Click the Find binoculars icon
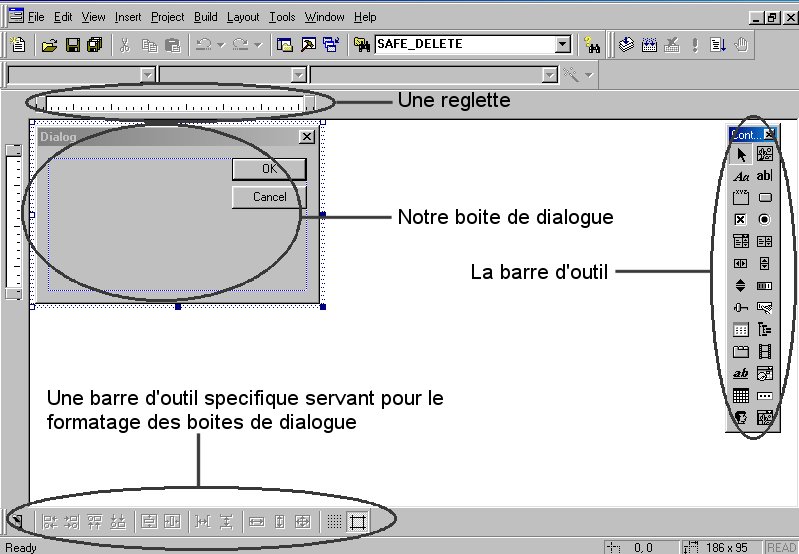Screen dimensions: 799x554 (x=592, y=45)
